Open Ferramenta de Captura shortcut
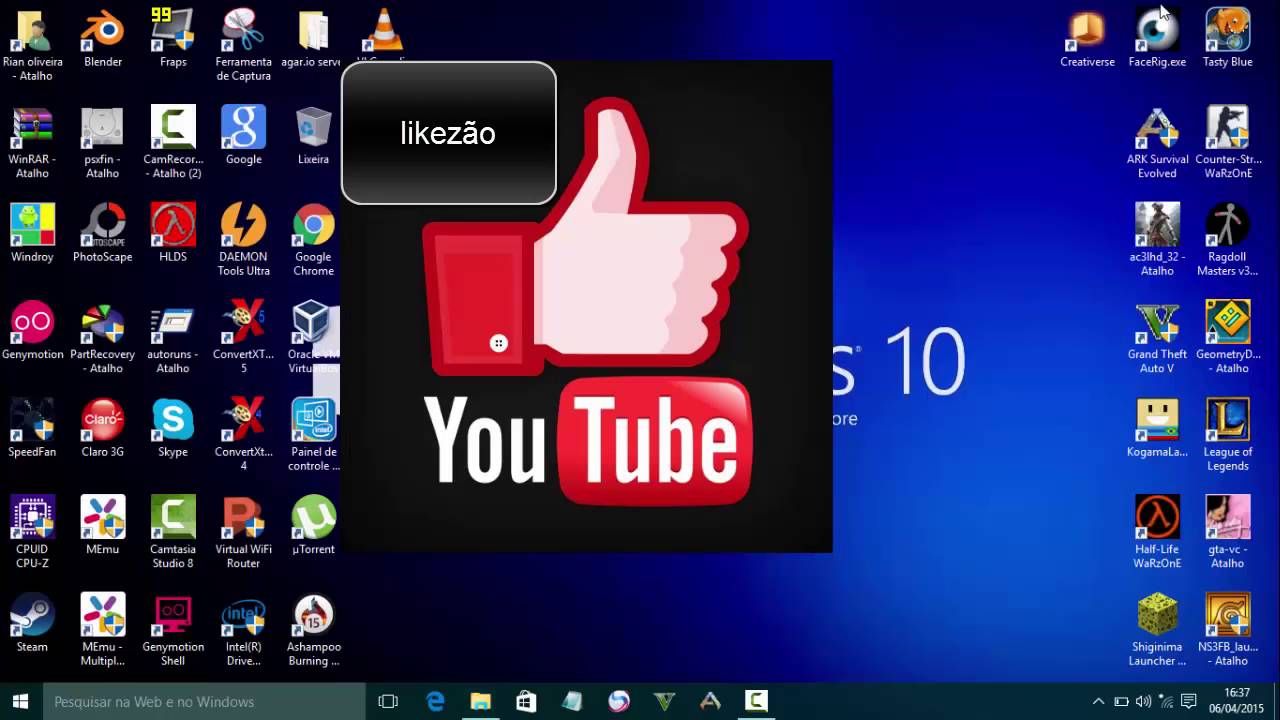The height and width of the screenshot is (720, 1280). click(243, 45)
